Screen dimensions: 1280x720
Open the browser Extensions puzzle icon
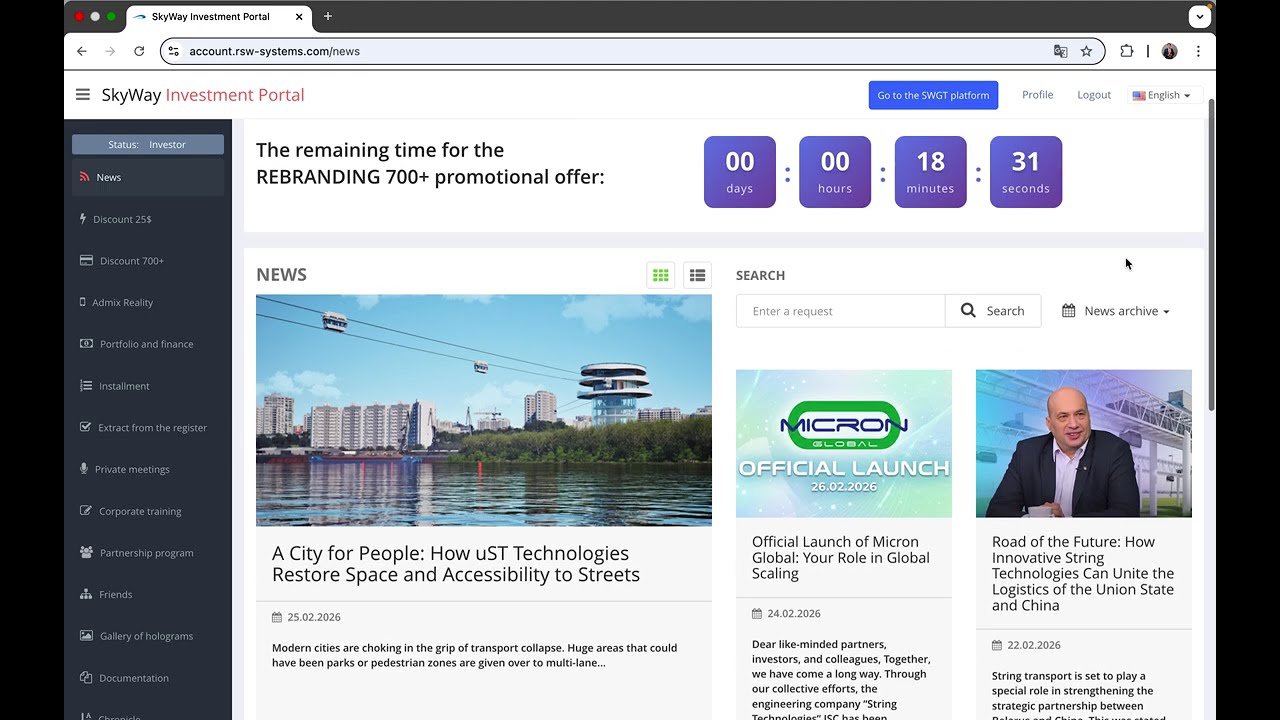(1127, 51)
